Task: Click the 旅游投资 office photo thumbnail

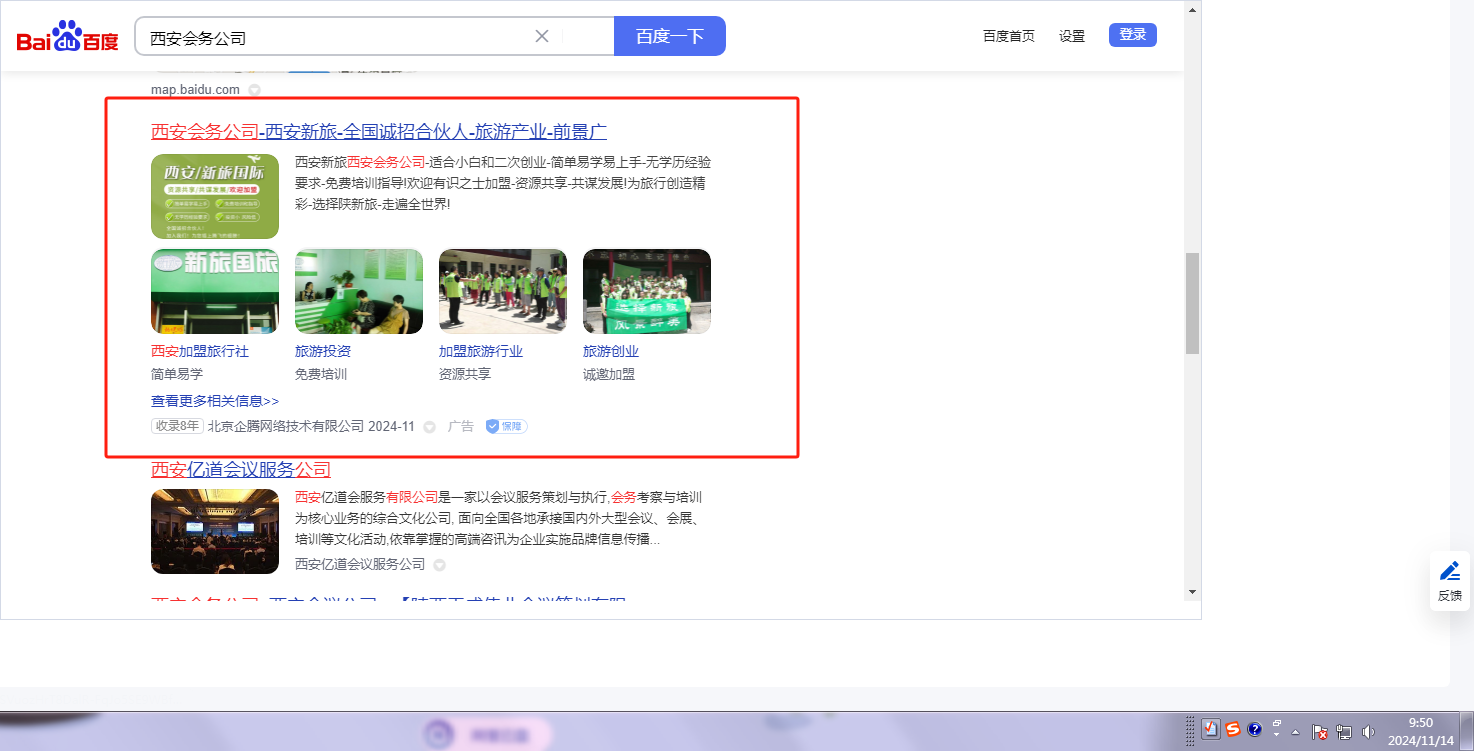Action: point(359,291)
